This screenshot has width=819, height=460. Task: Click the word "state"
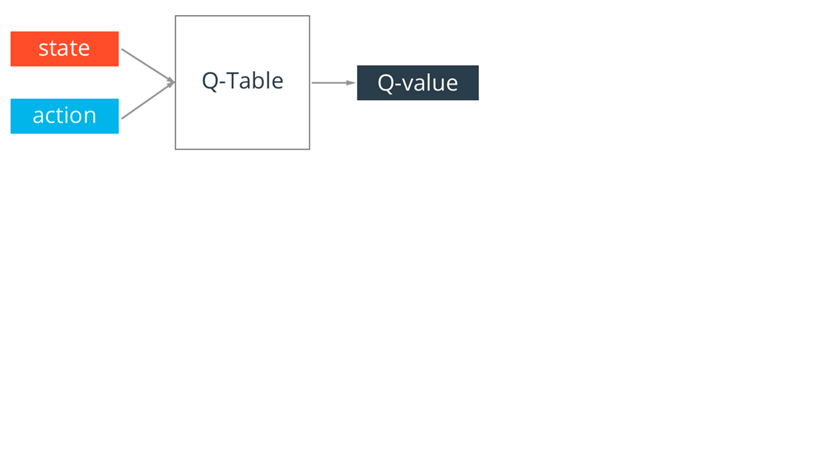pos(64,48)
